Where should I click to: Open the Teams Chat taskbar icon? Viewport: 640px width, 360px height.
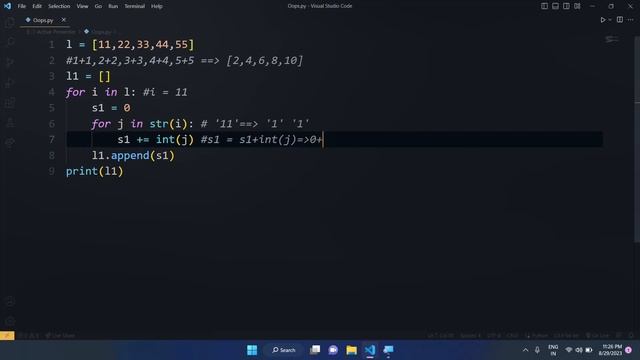(x=333, y=350)
